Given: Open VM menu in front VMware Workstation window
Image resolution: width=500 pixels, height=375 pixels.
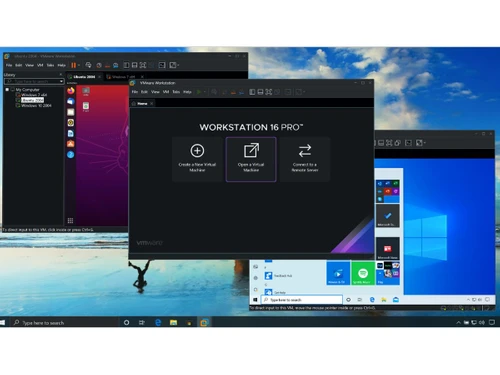Looking at the screenshot, I should click(166, 92).
